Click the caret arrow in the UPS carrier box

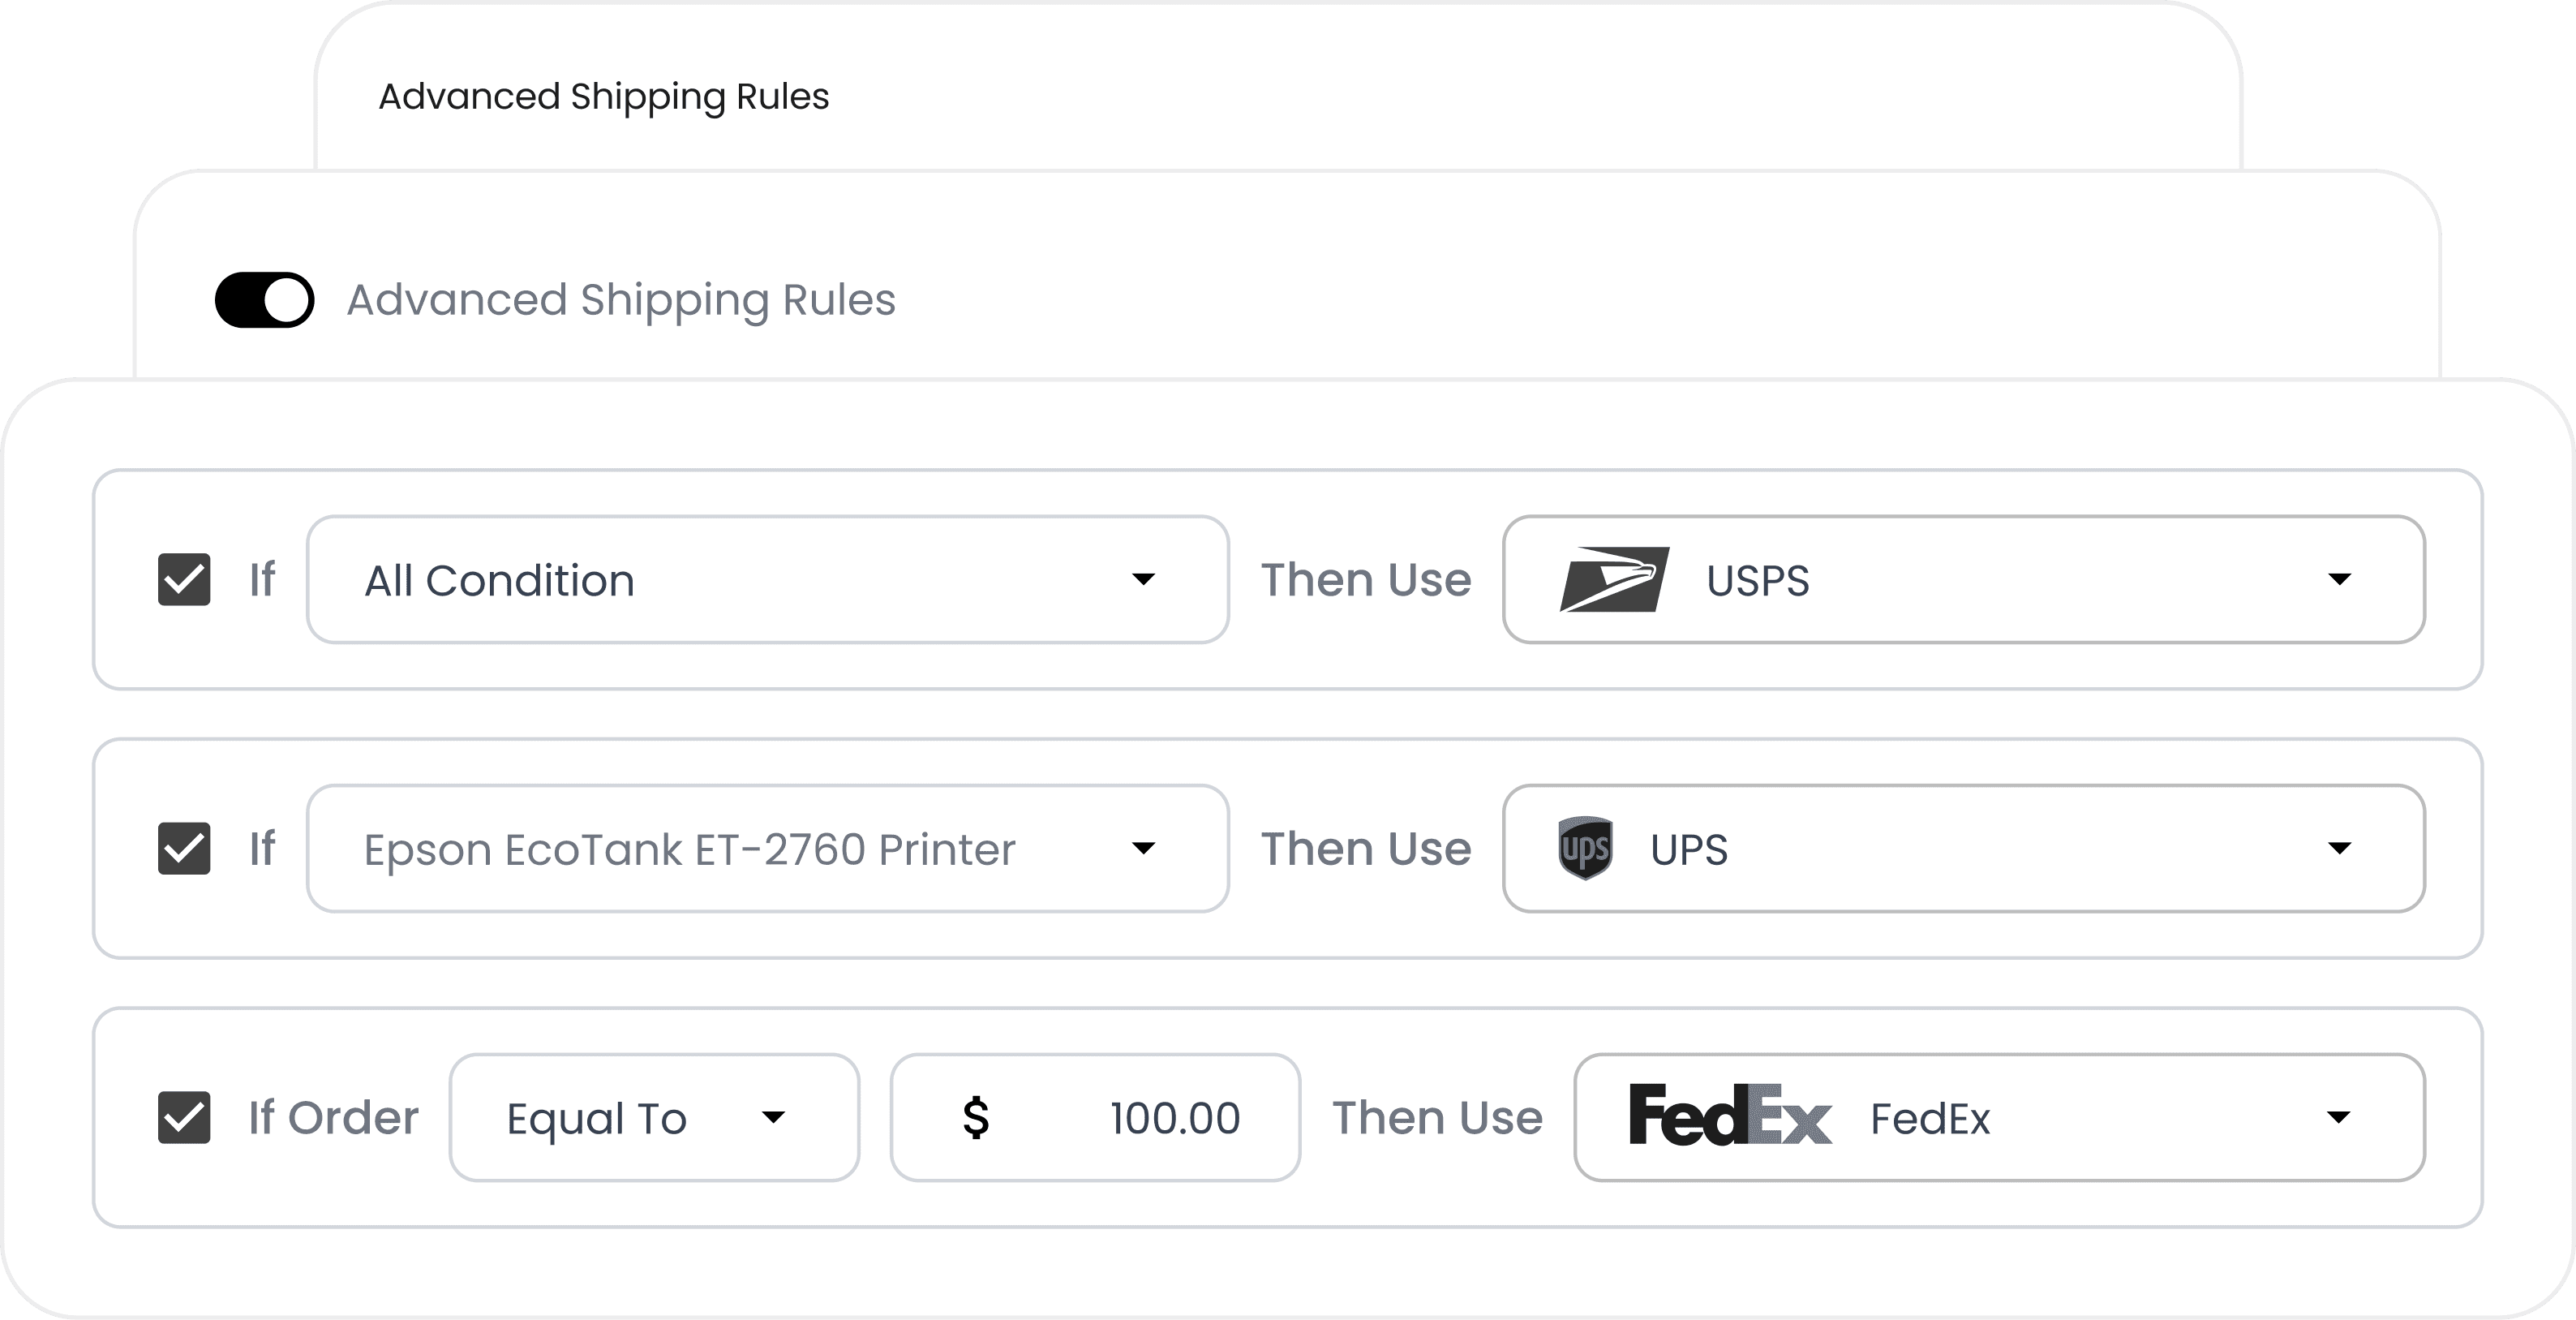click(x=2339, y=848)
